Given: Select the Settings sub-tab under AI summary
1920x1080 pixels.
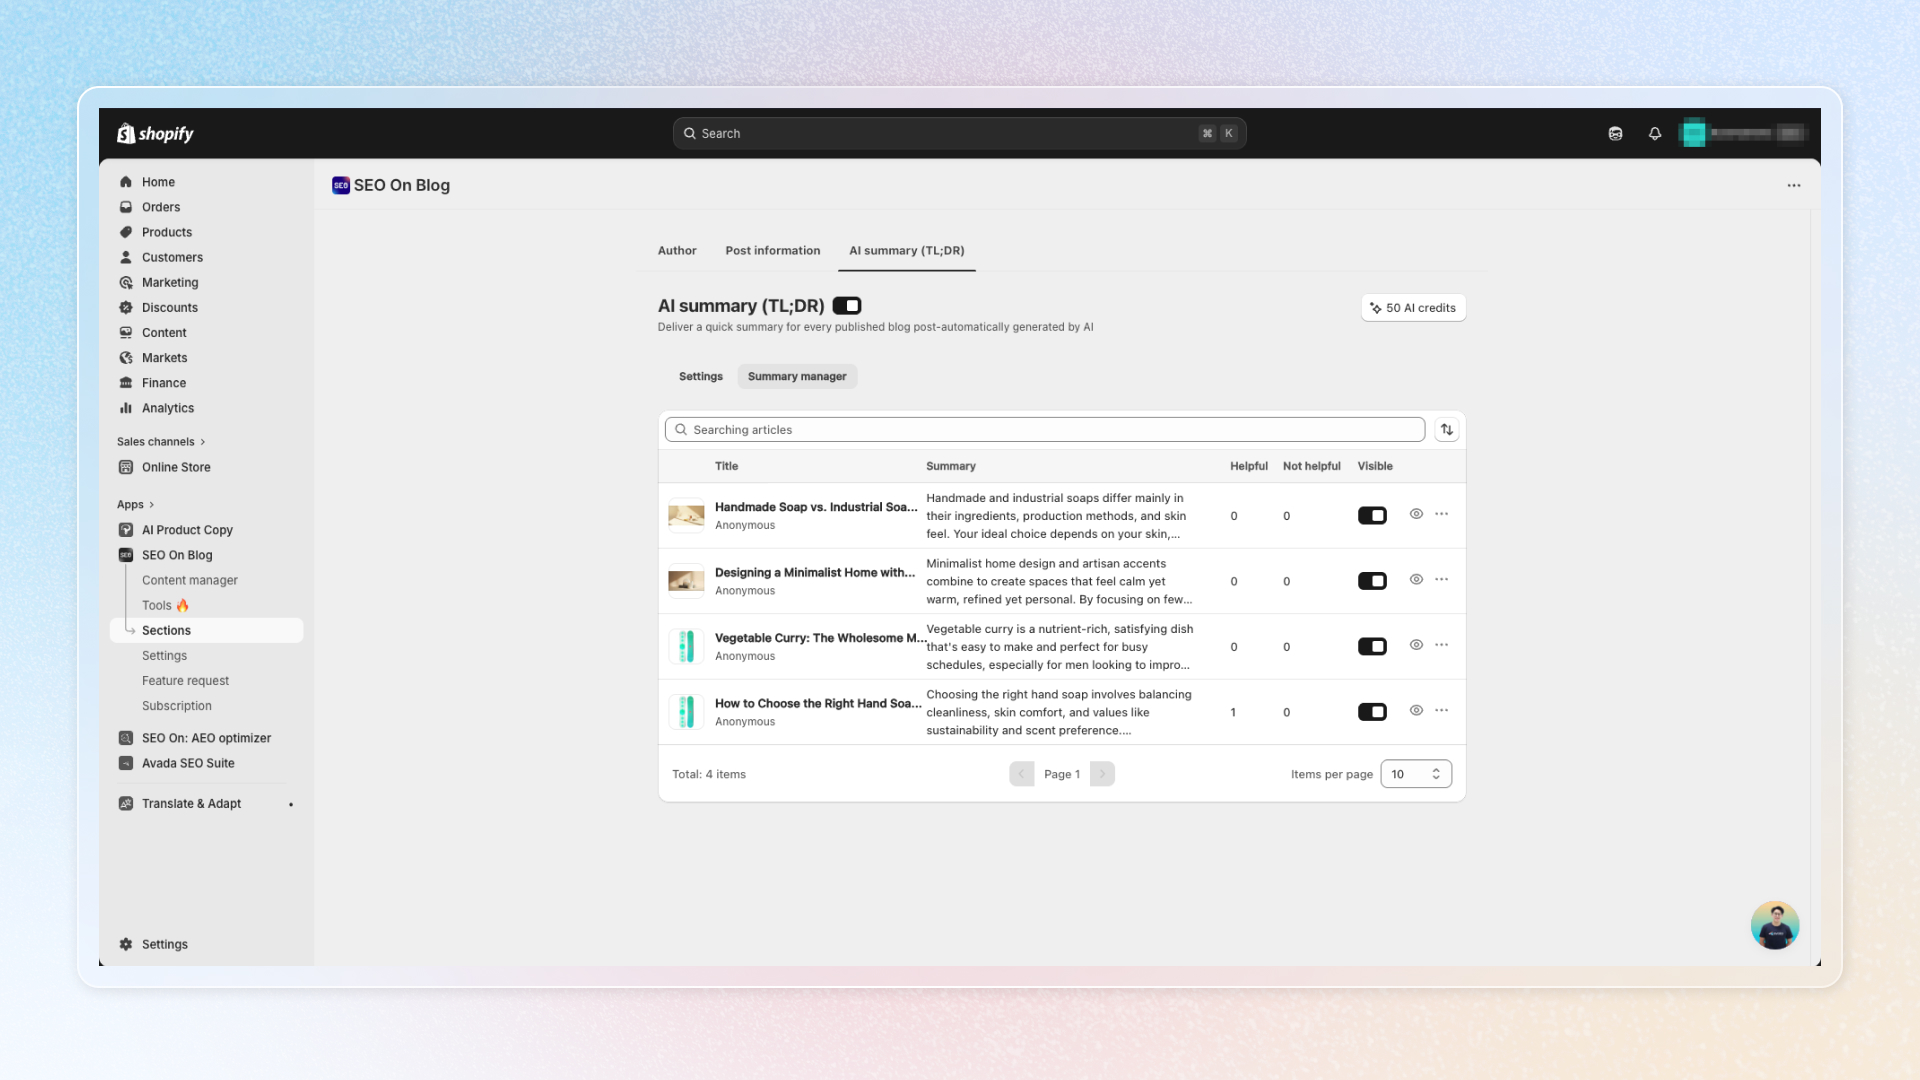Looking at the screenshot, I should click(700, 377).
